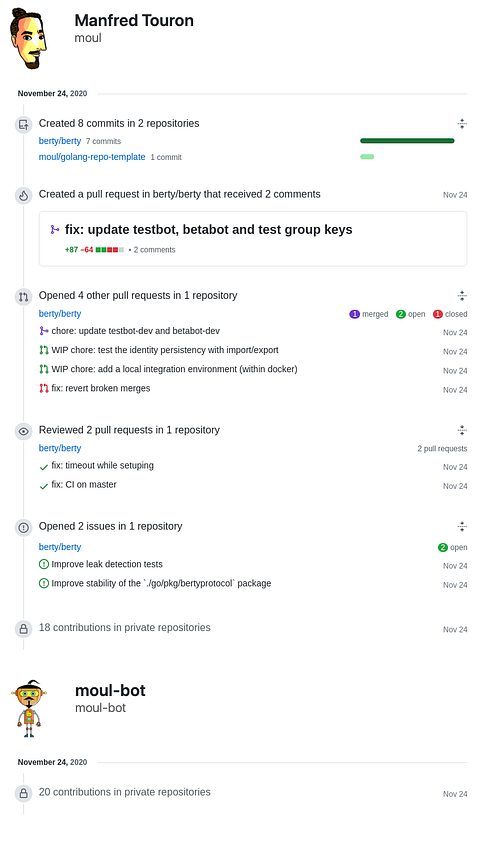The width and height of the screenshot is (480, 842).
Task: Click the dark green berty/berty commits progress bar
Action: 407,141
